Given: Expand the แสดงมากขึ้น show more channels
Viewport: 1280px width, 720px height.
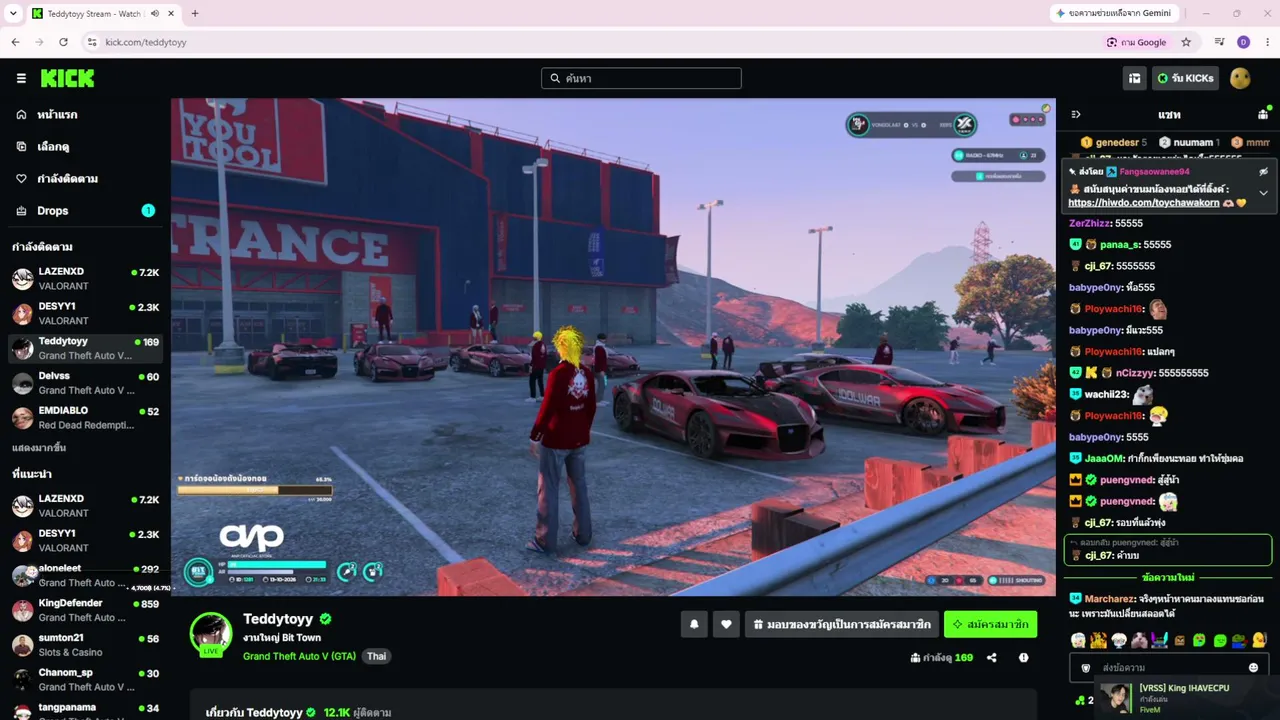Looking at the screenshot, I should pos(39,448).
